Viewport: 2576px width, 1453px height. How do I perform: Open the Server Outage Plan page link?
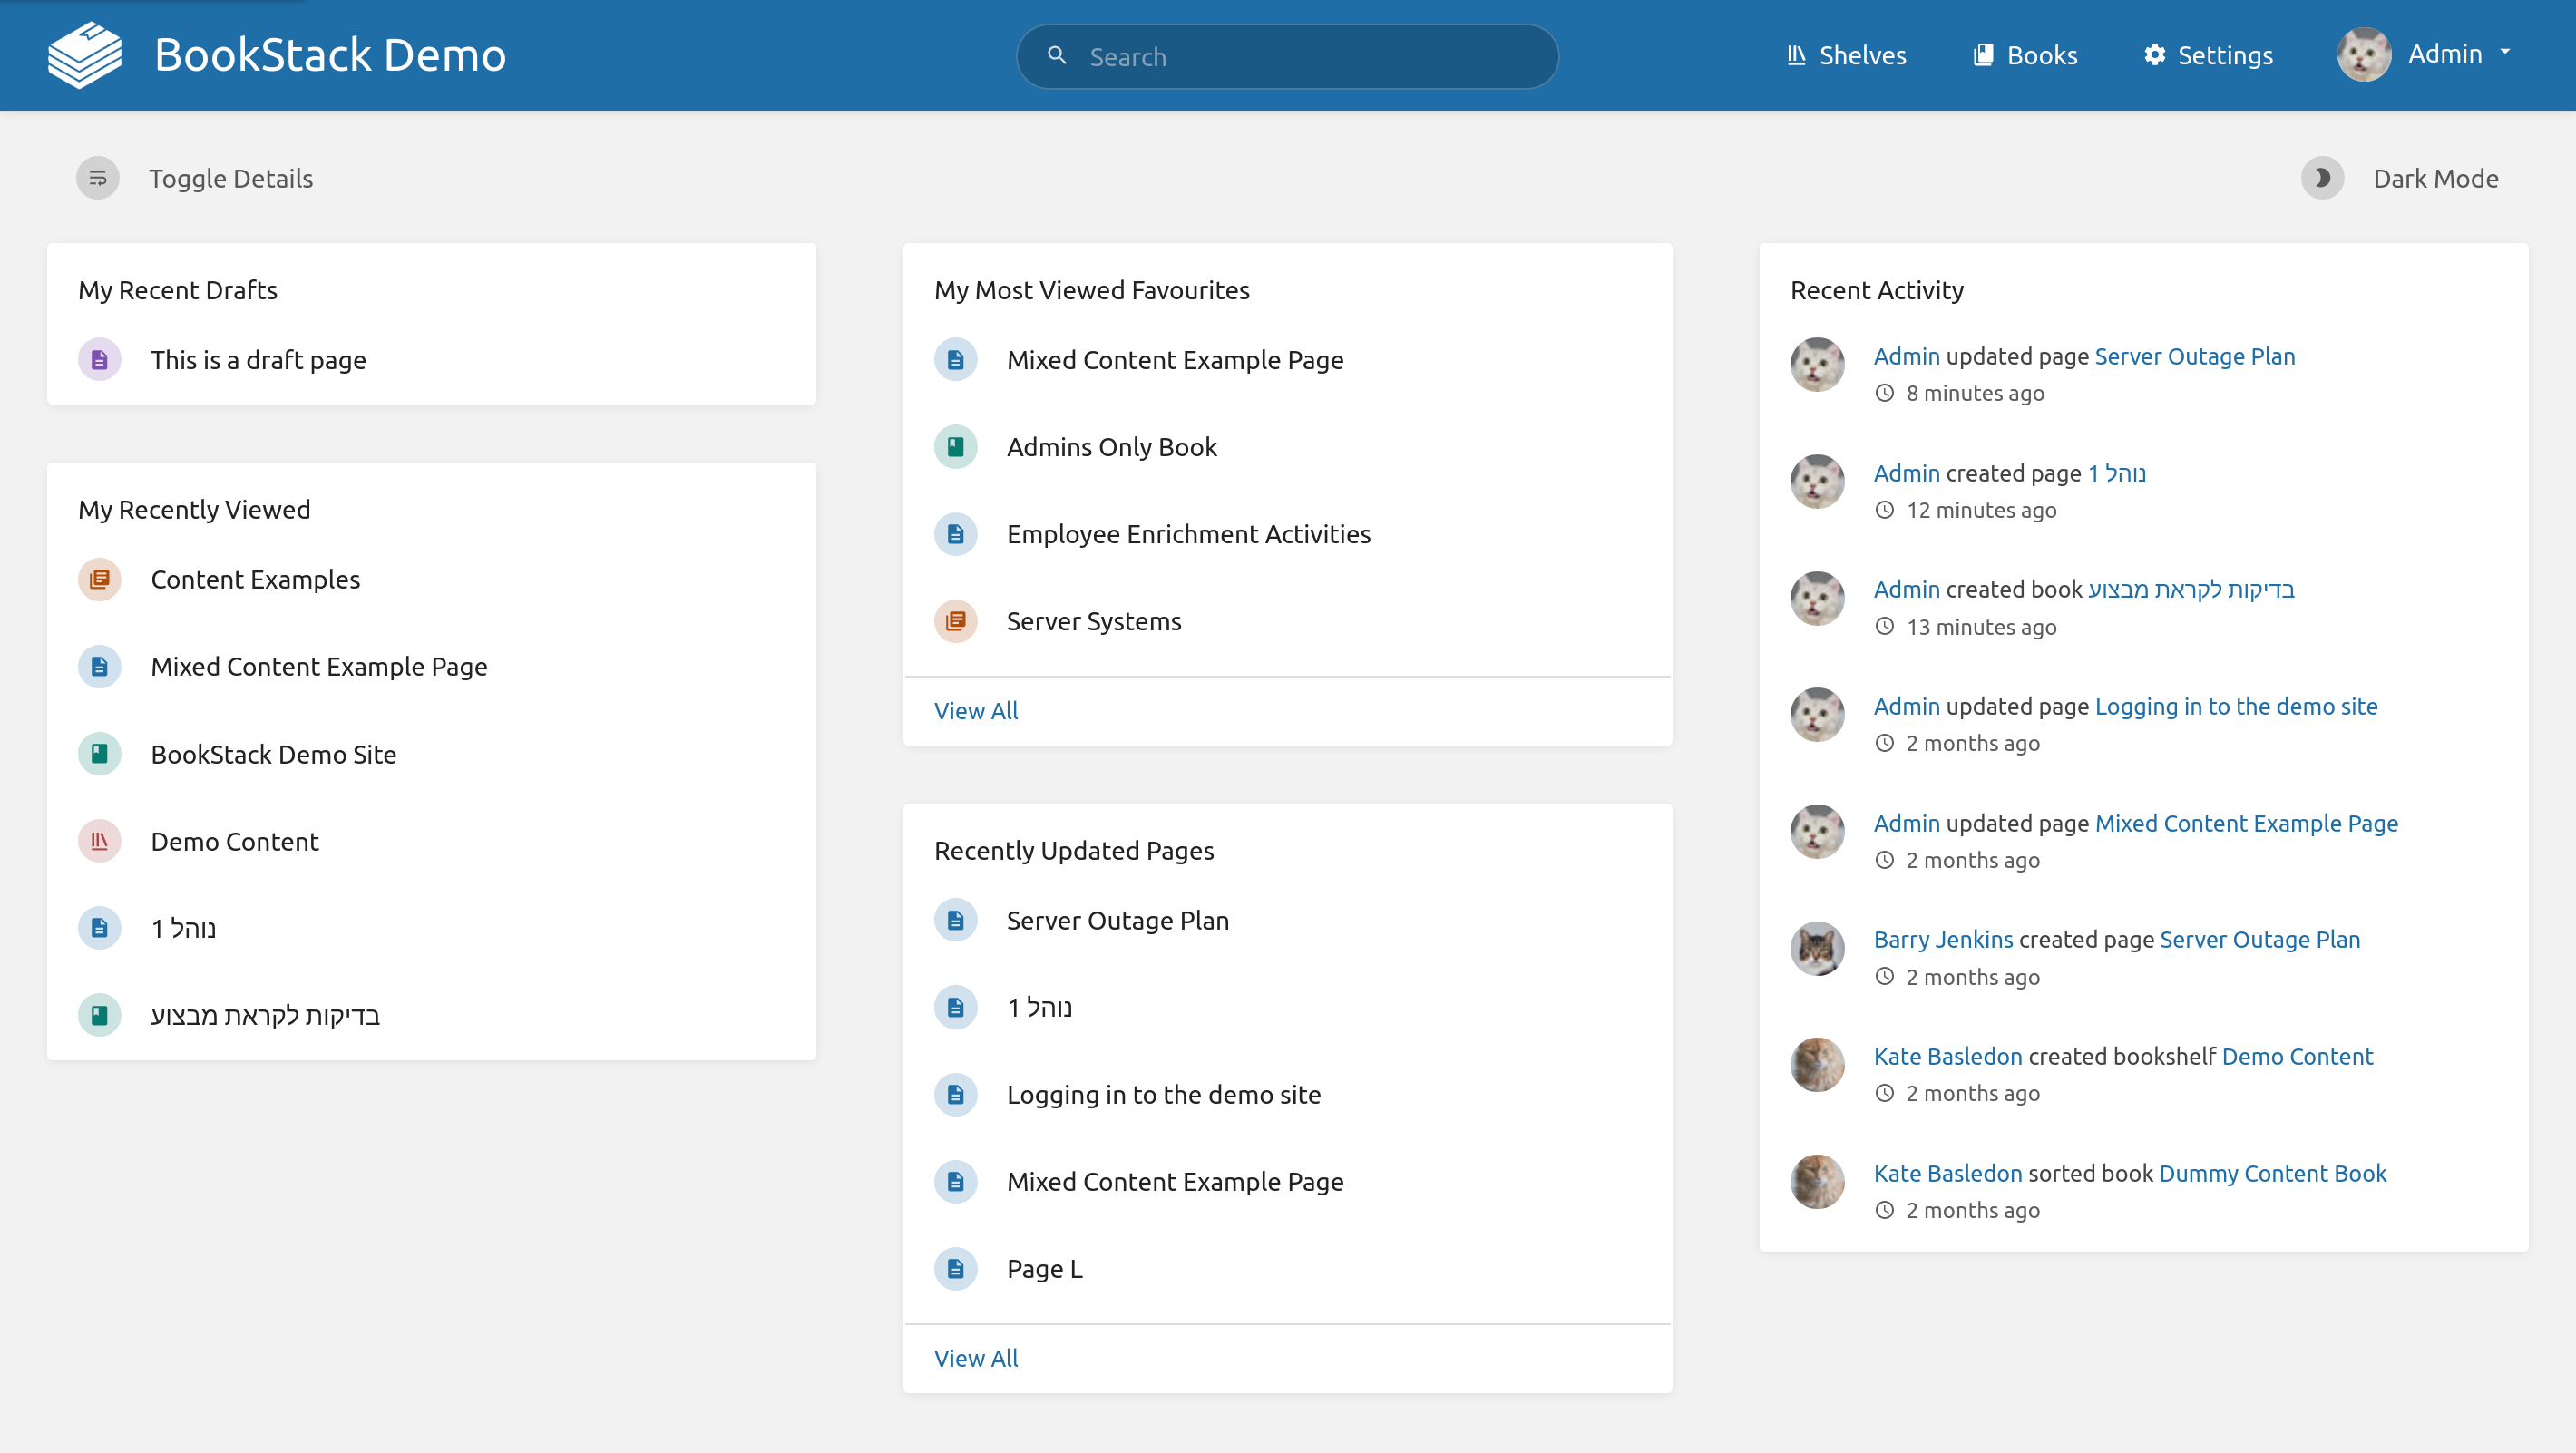coord(2194,356)
